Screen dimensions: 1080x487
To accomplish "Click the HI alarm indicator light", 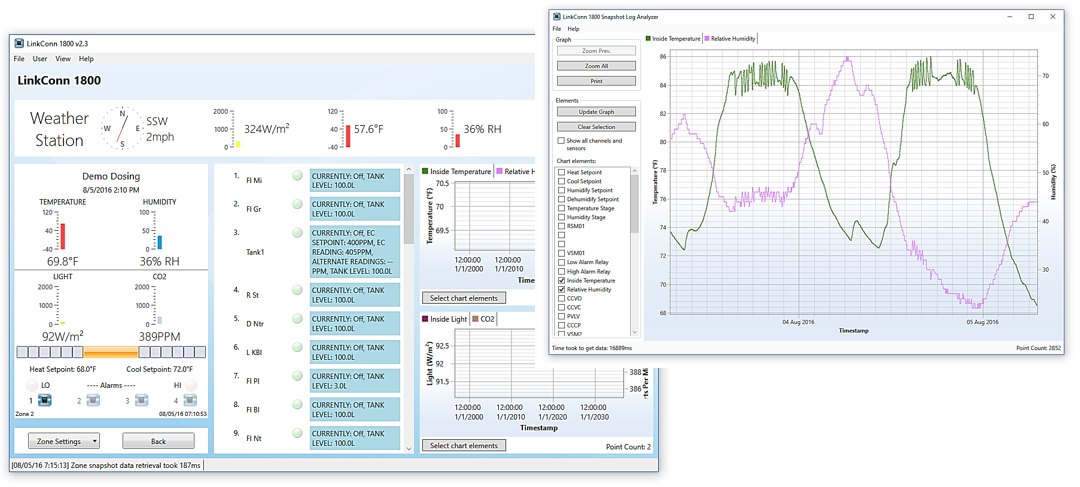I will point(190,385).
